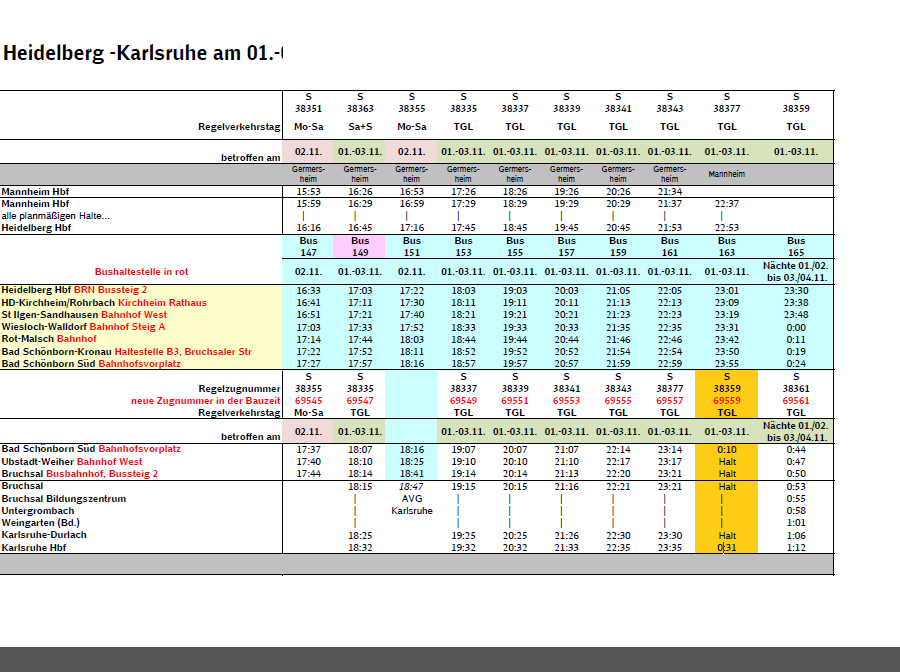Select the 22:37 Mannheim Hbf time
The width and height of the screenshot is (900, 672).
click(727, 204)
